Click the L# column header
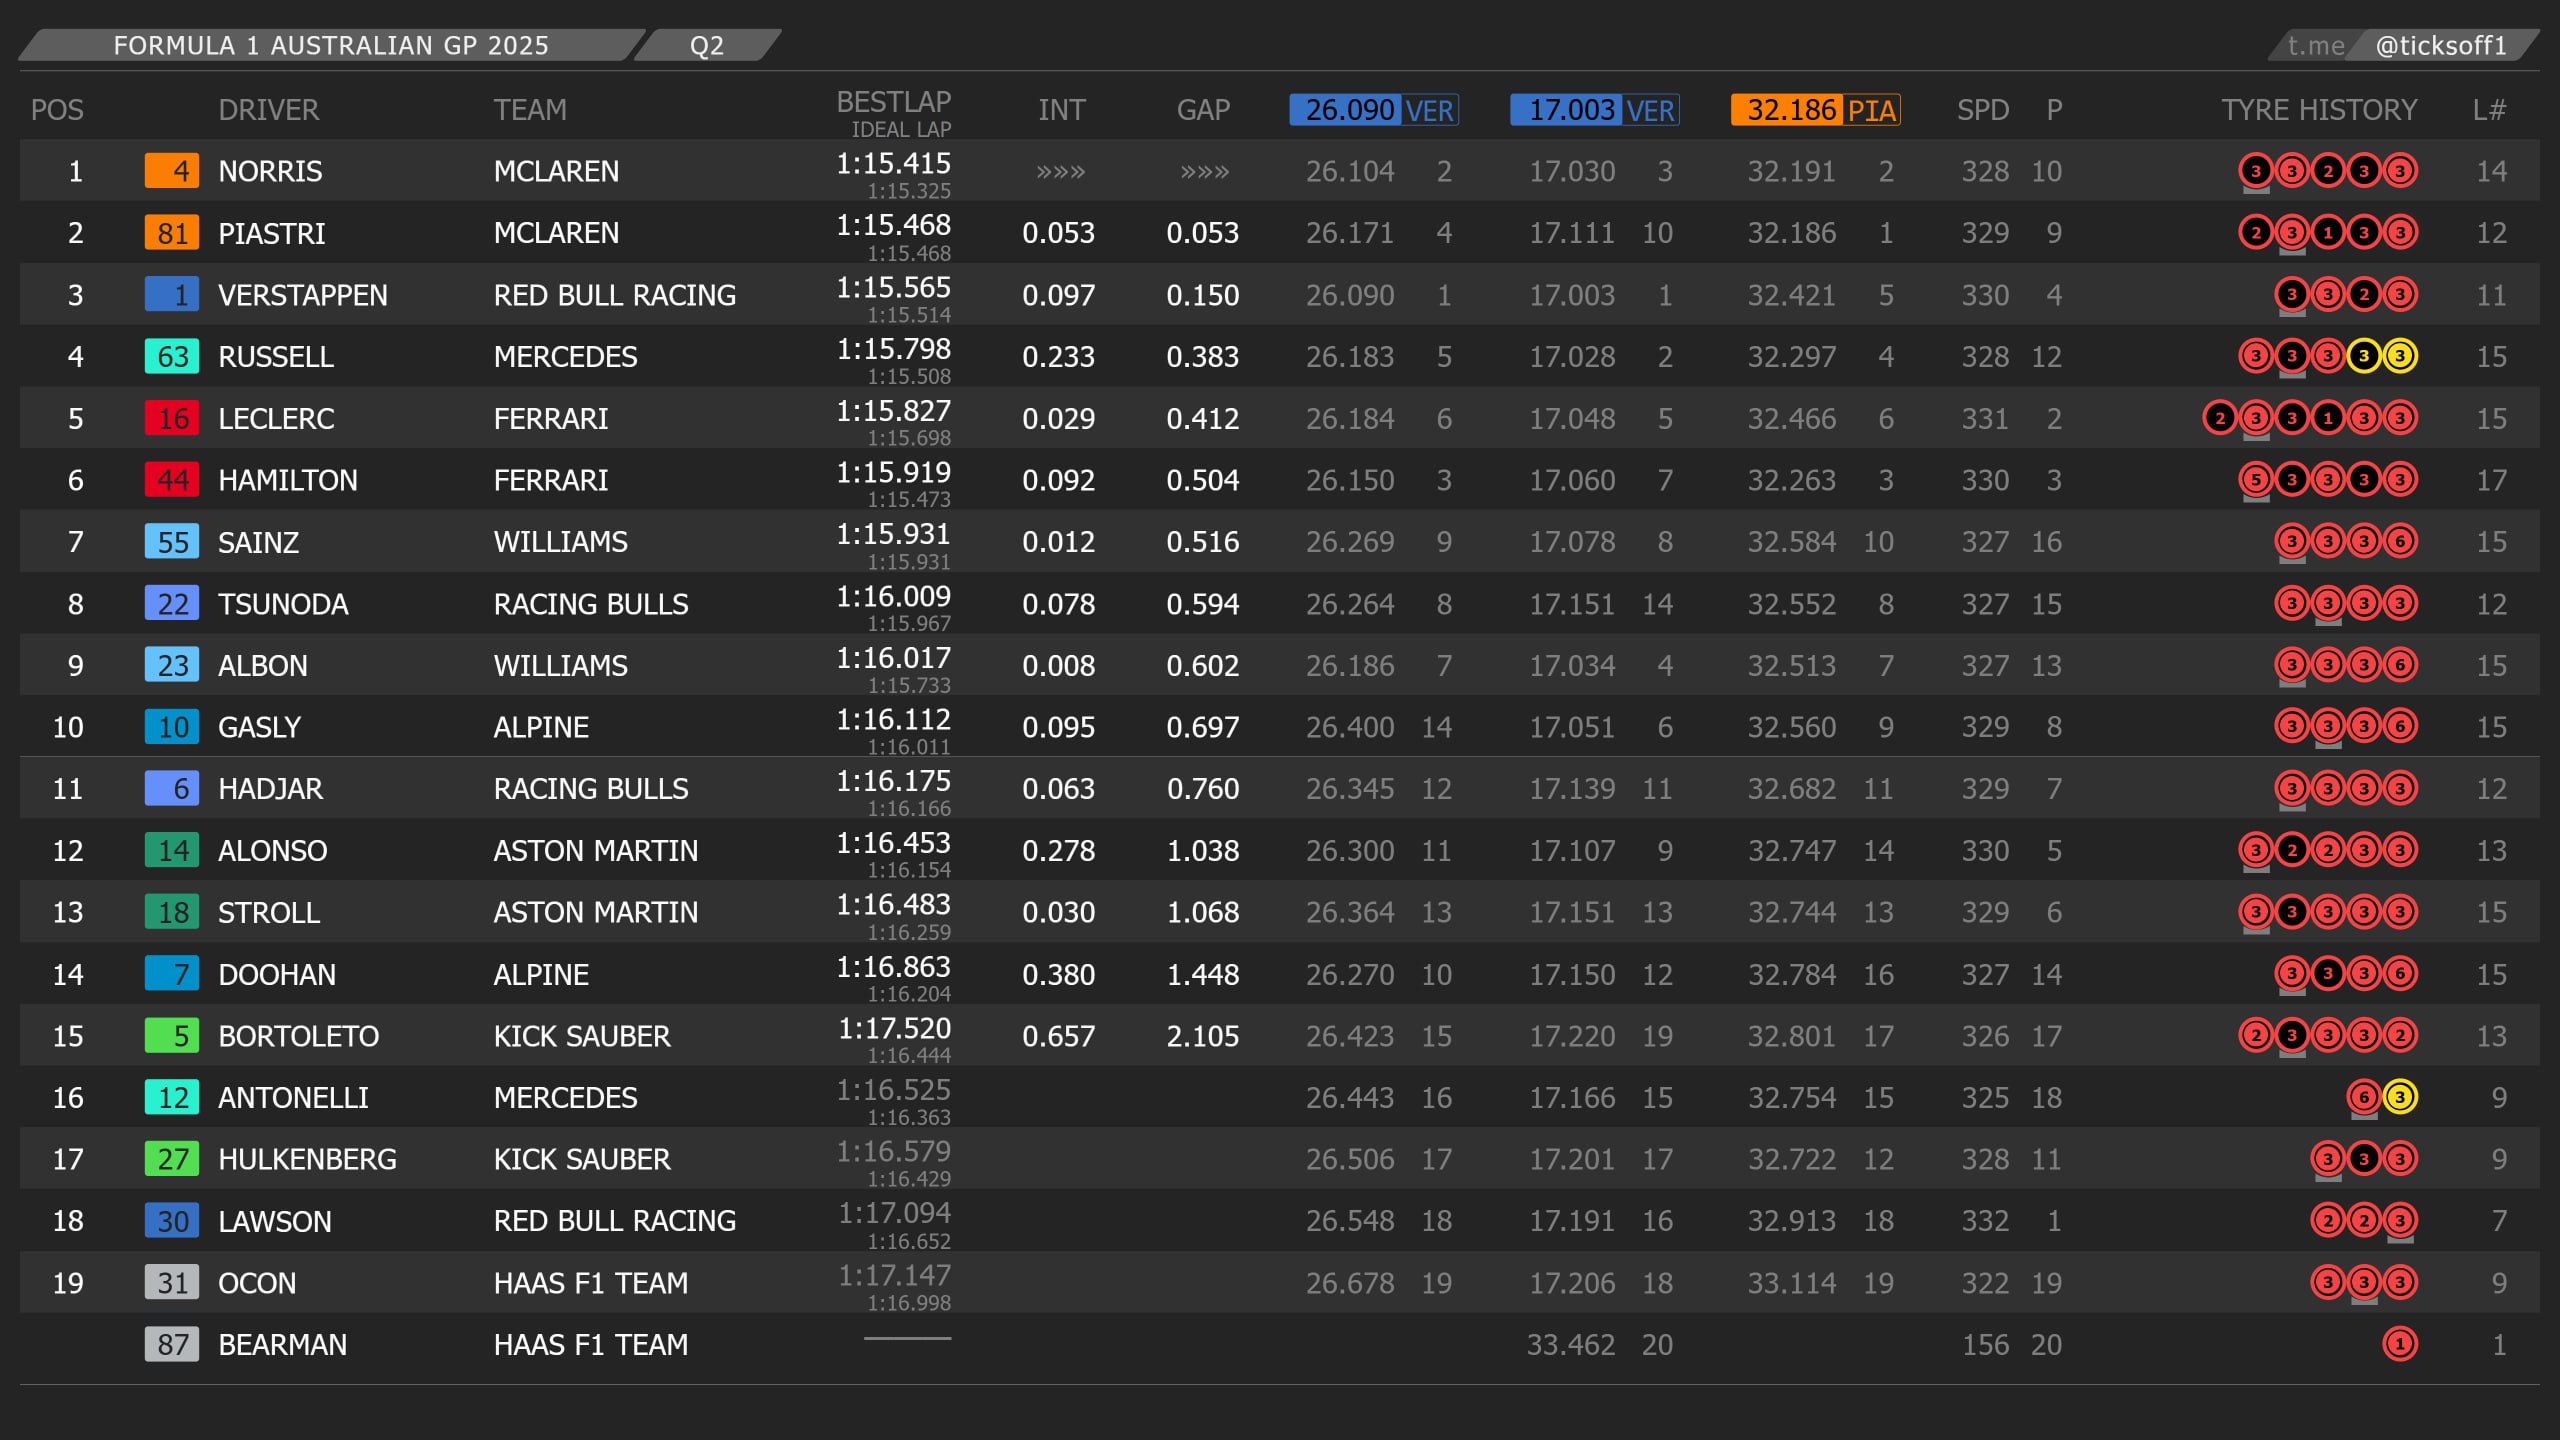Image resolution: width=2560 pixels, height=1440 pixels. (2489, 110)
